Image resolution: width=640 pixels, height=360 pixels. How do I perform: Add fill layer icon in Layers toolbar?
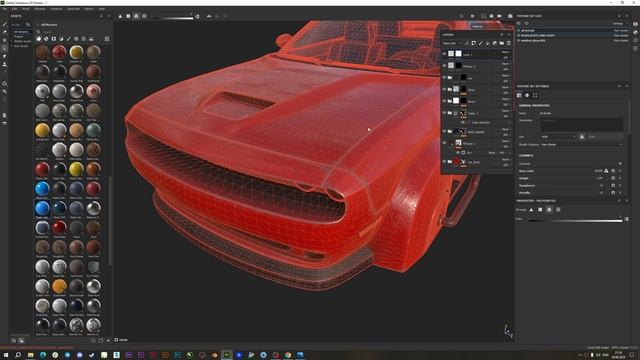coord(487,43)
